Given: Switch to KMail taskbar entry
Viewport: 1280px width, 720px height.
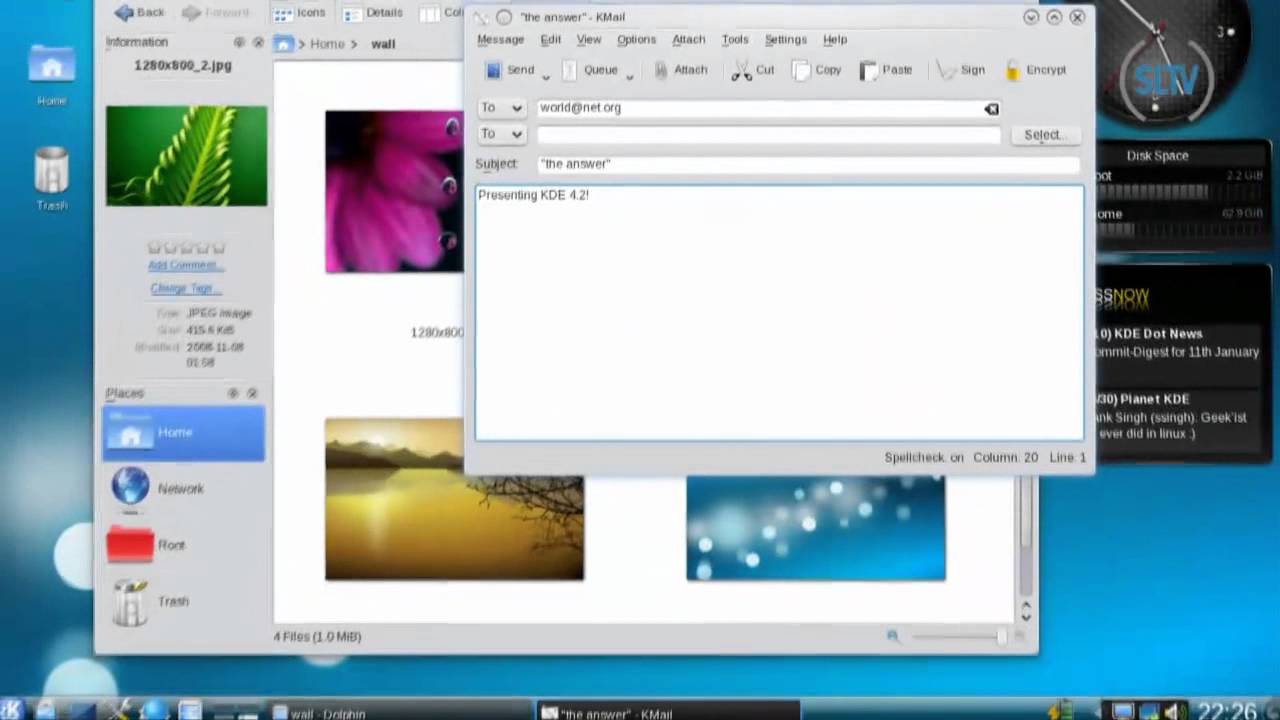Looking at the screenshot, I should [668, 713].
